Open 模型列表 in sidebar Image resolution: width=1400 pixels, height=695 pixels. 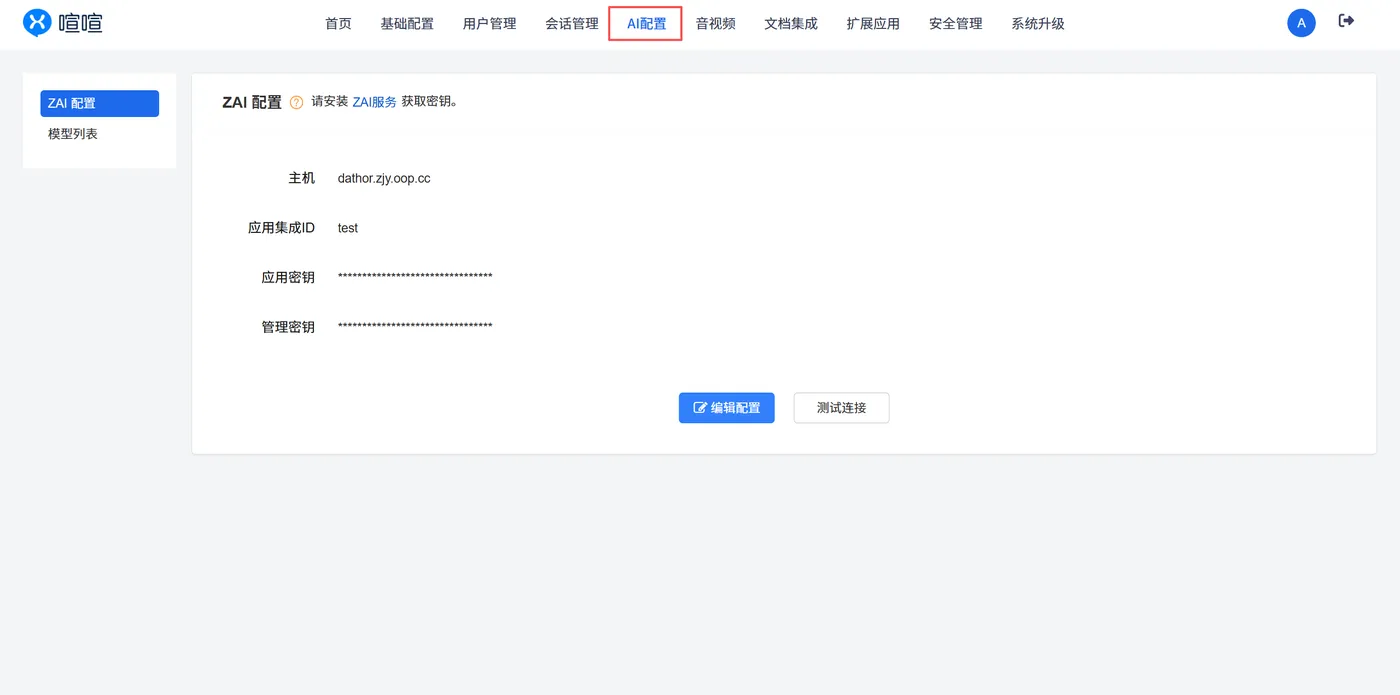73,134
